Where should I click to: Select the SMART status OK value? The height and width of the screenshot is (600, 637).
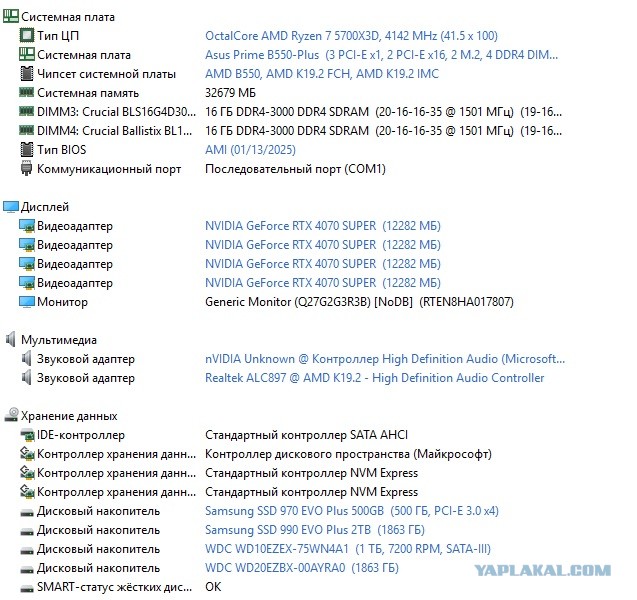(x=213, y=587)
